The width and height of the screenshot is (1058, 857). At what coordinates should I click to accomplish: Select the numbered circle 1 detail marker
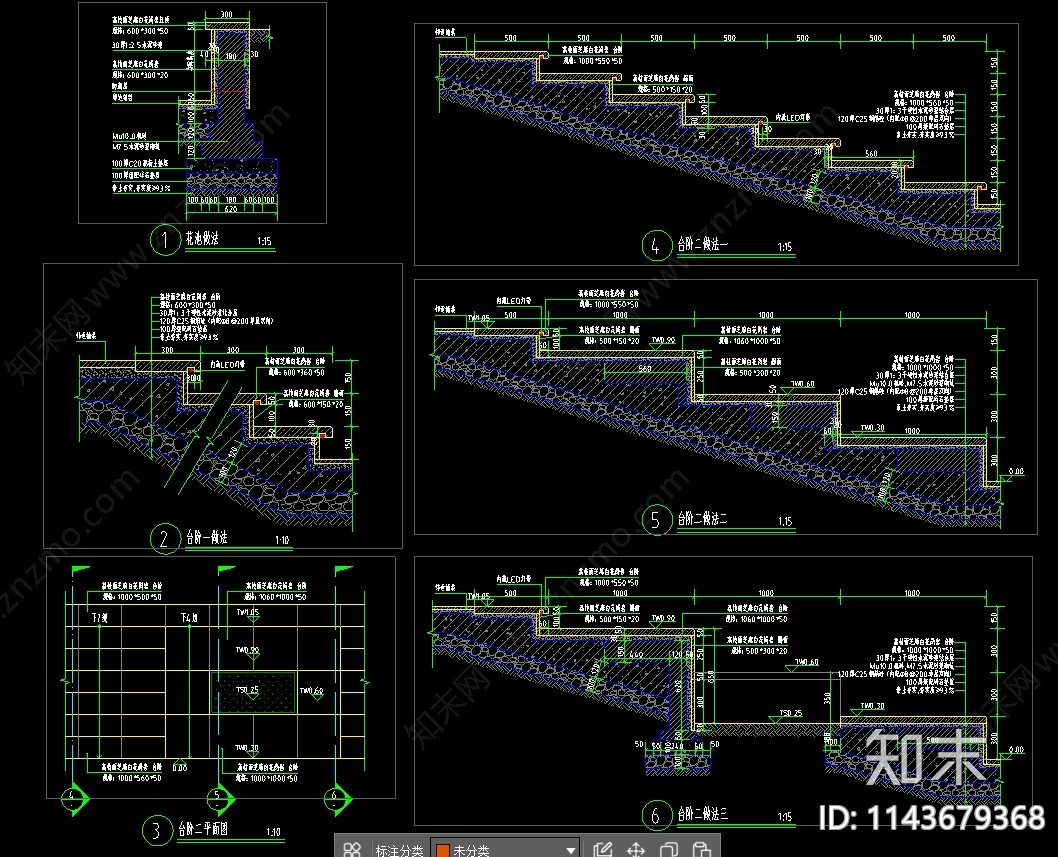[161, 239]
